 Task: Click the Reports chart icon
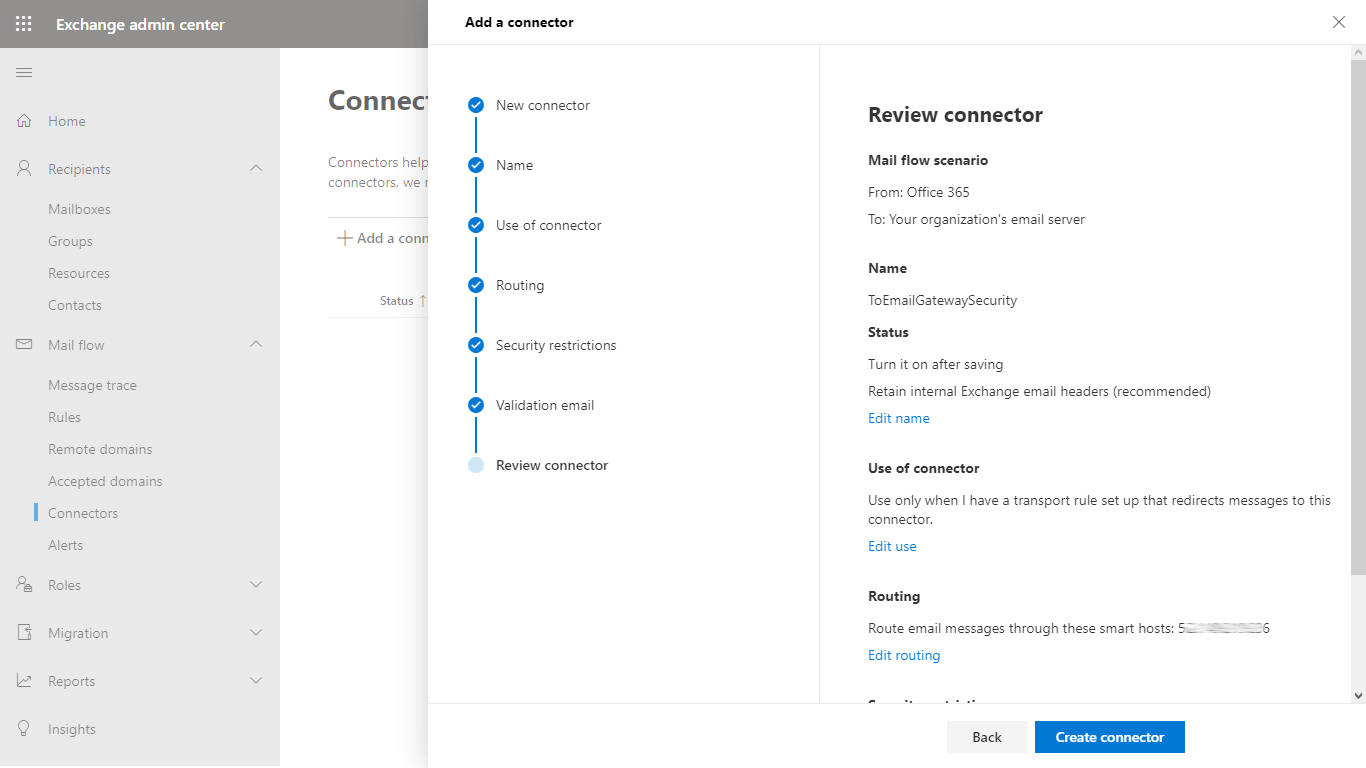[25, 681]
